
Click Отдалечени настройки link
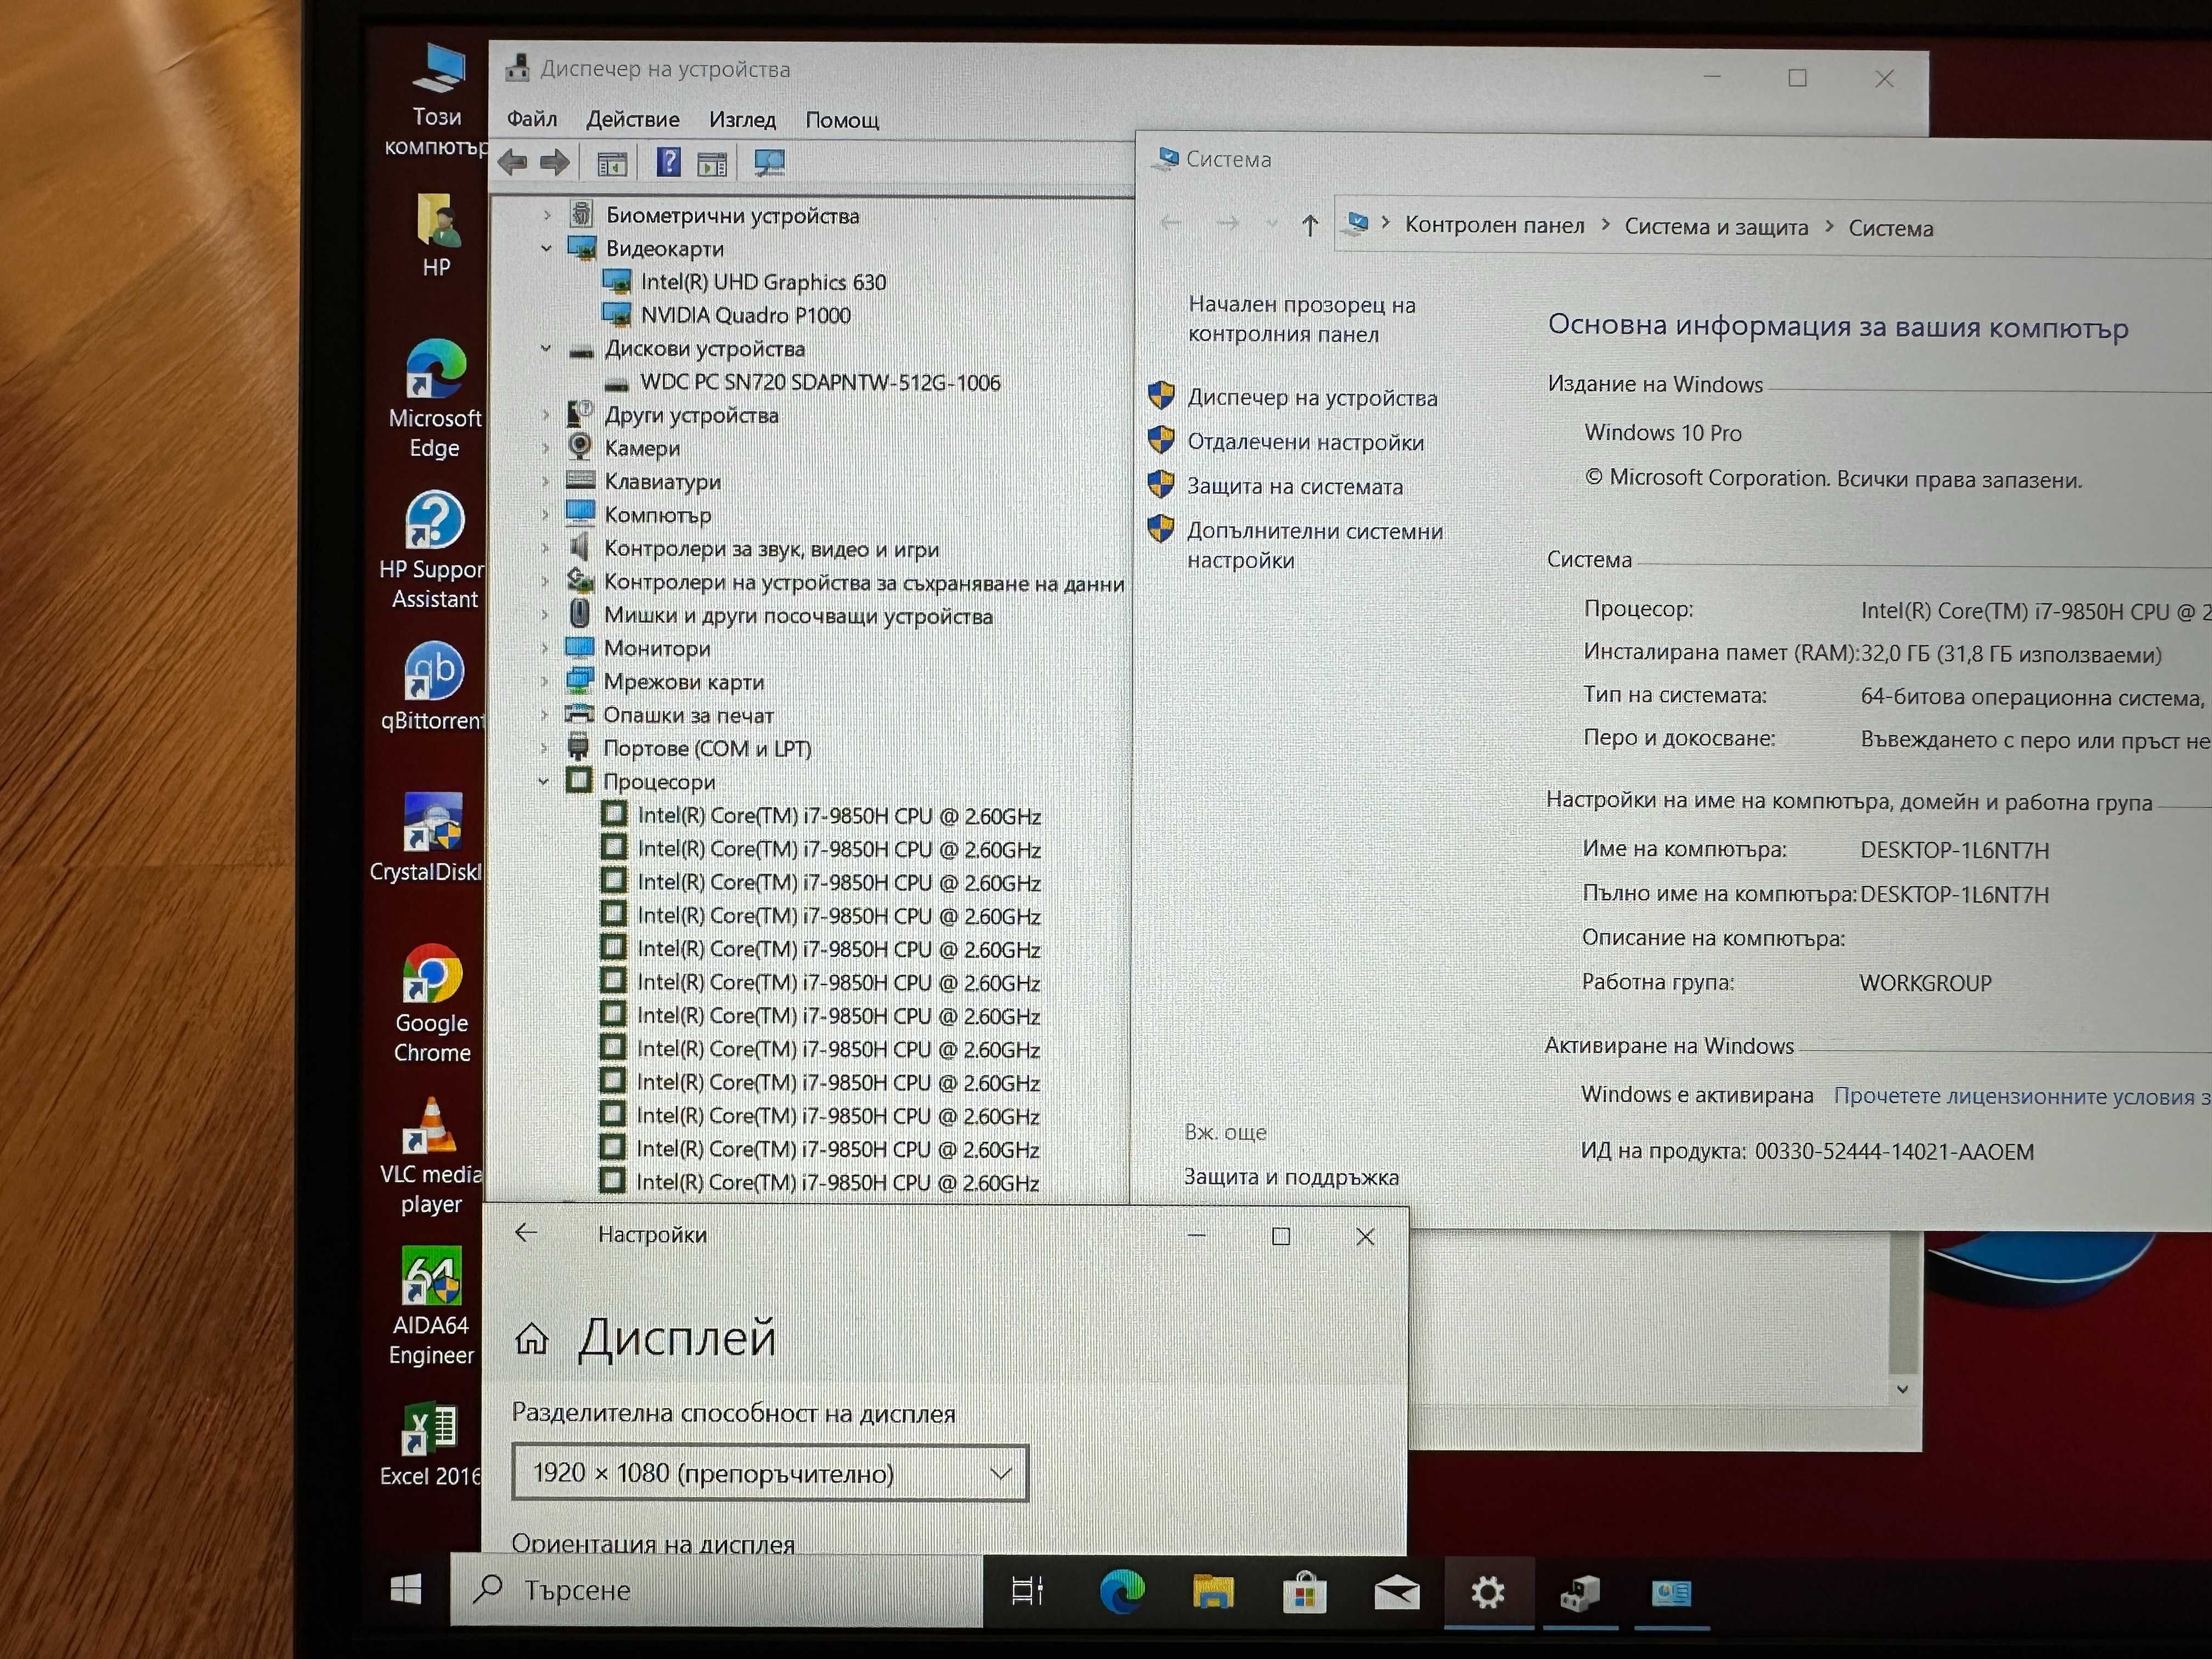(x=1305, y=442)
